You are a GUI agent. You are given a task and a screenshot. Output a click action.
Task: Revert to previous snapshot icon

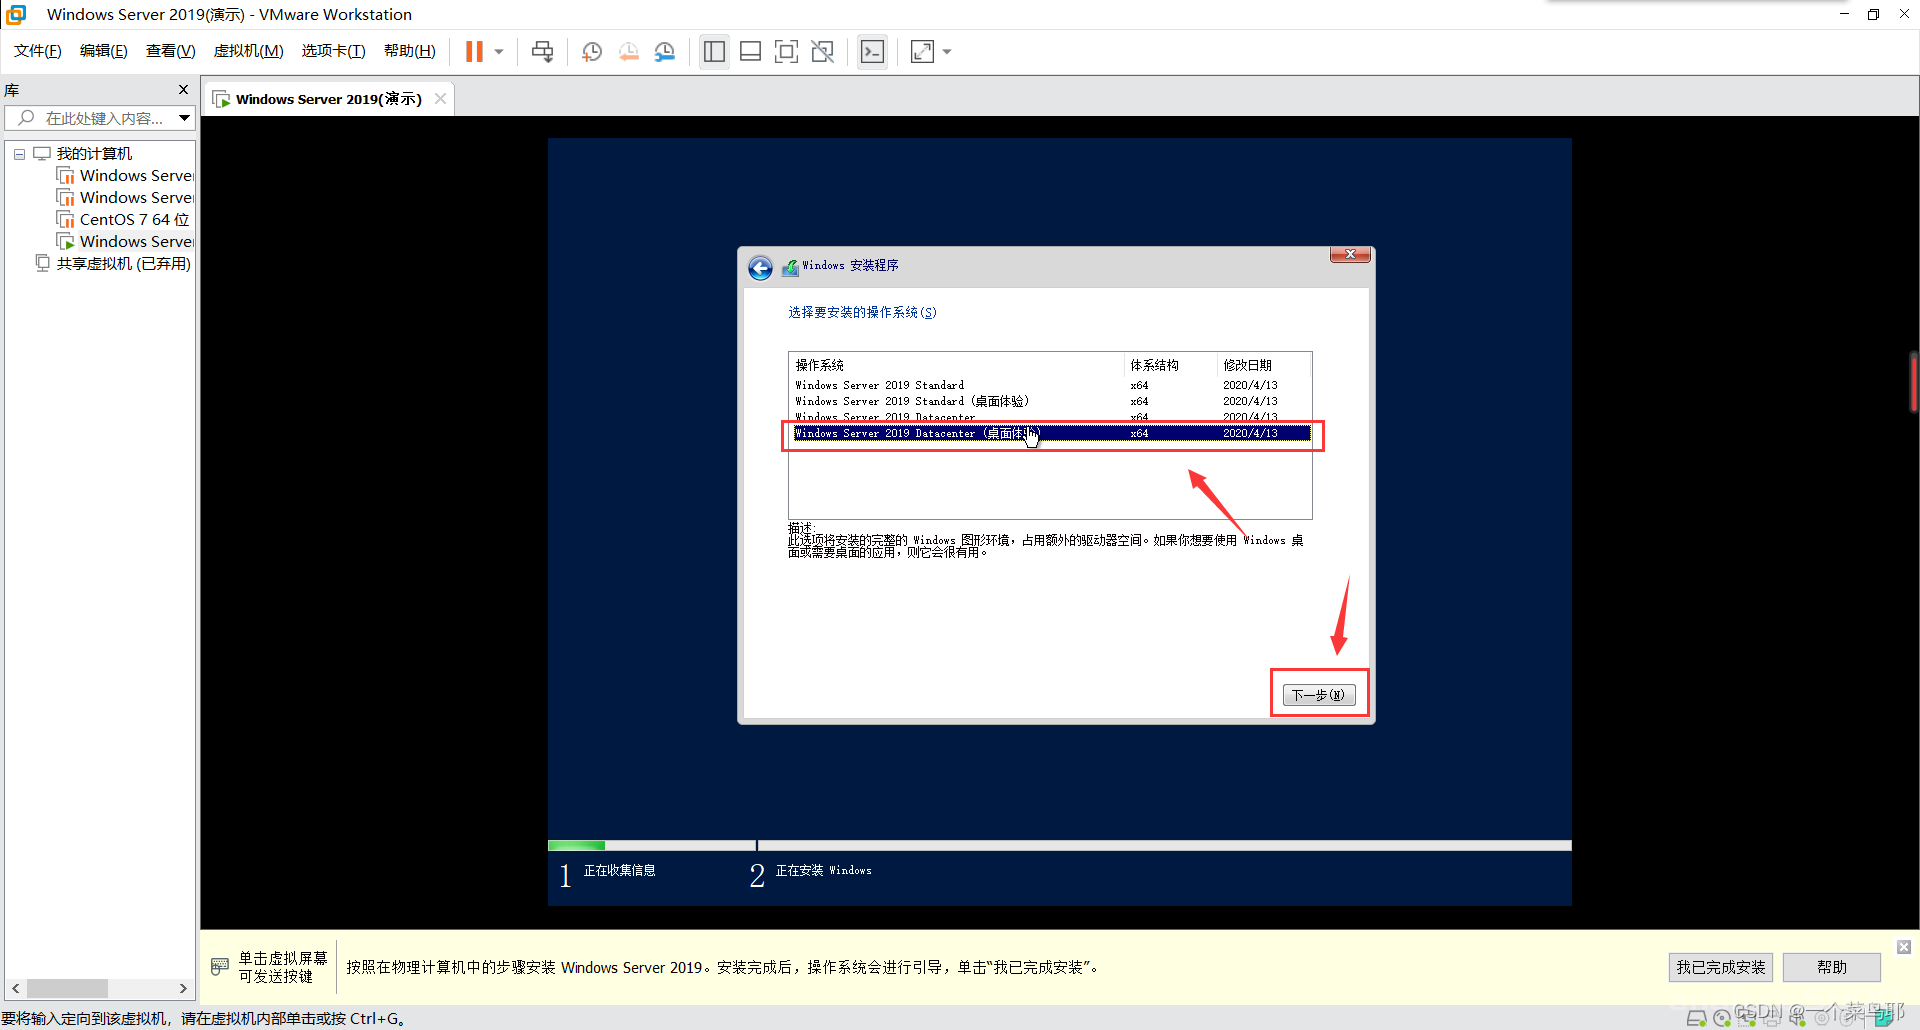(x=628, y=51)
